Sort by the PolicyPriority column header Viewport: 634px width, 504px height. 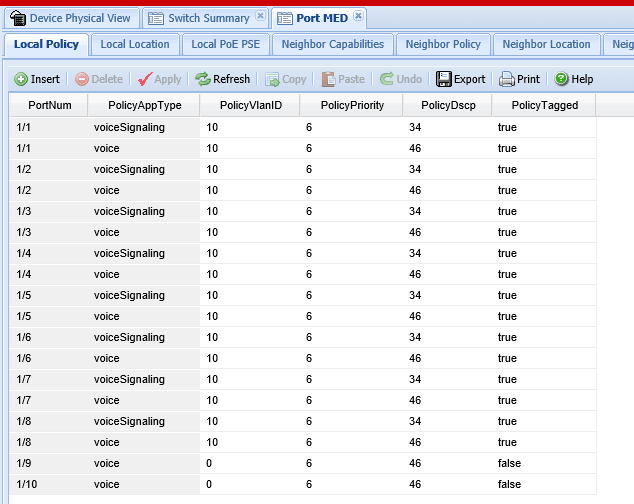pos(352,105)
